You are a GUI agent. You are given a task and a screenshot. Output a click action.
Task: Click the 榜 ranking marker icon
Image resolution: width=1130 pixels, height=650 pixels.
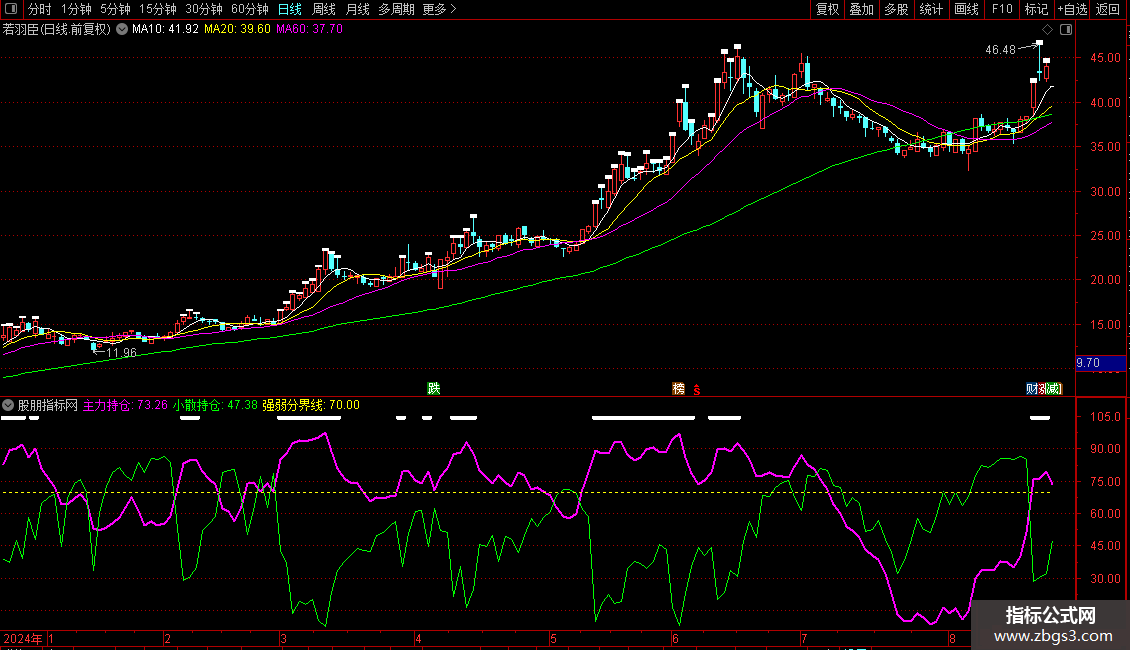pos(679,388)
